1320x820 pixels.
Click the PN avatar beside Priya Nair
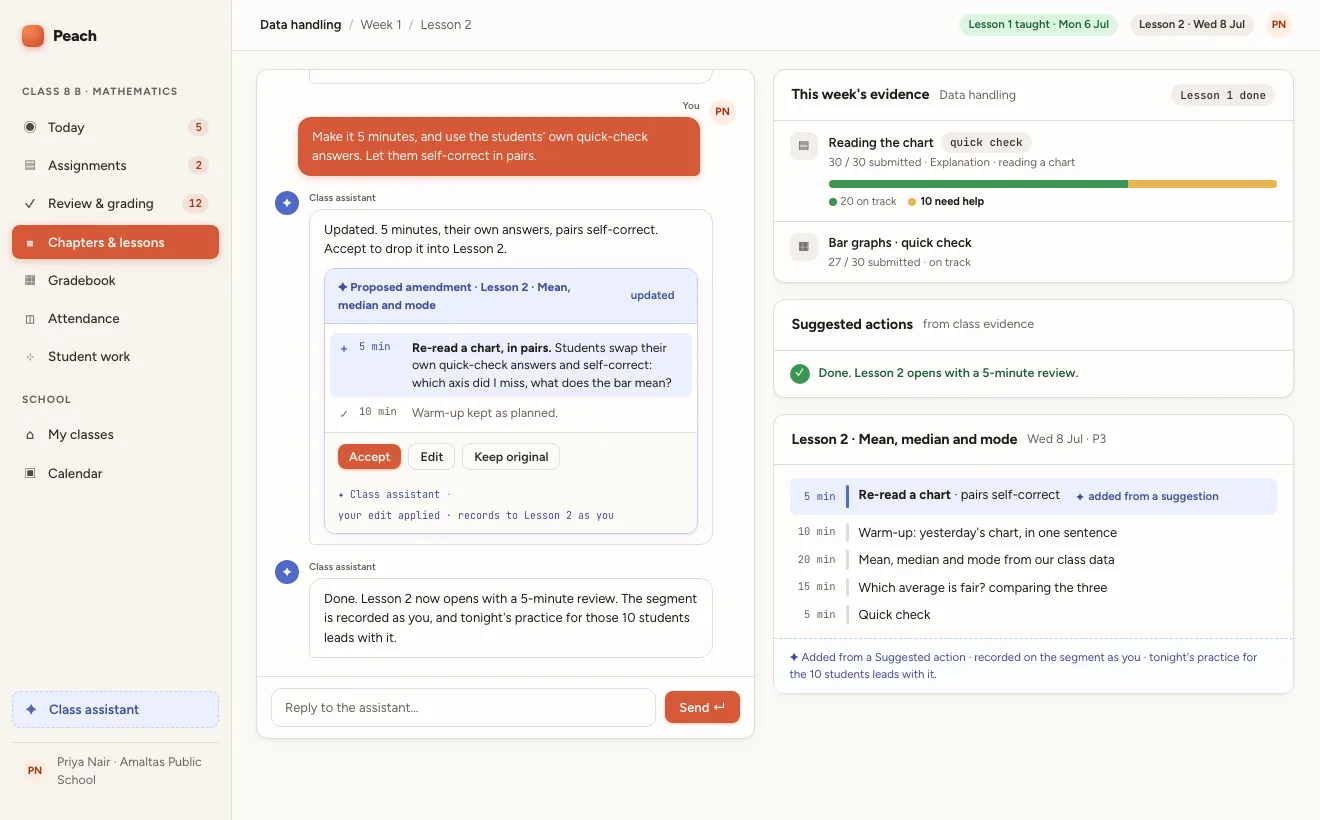point(35,771)
